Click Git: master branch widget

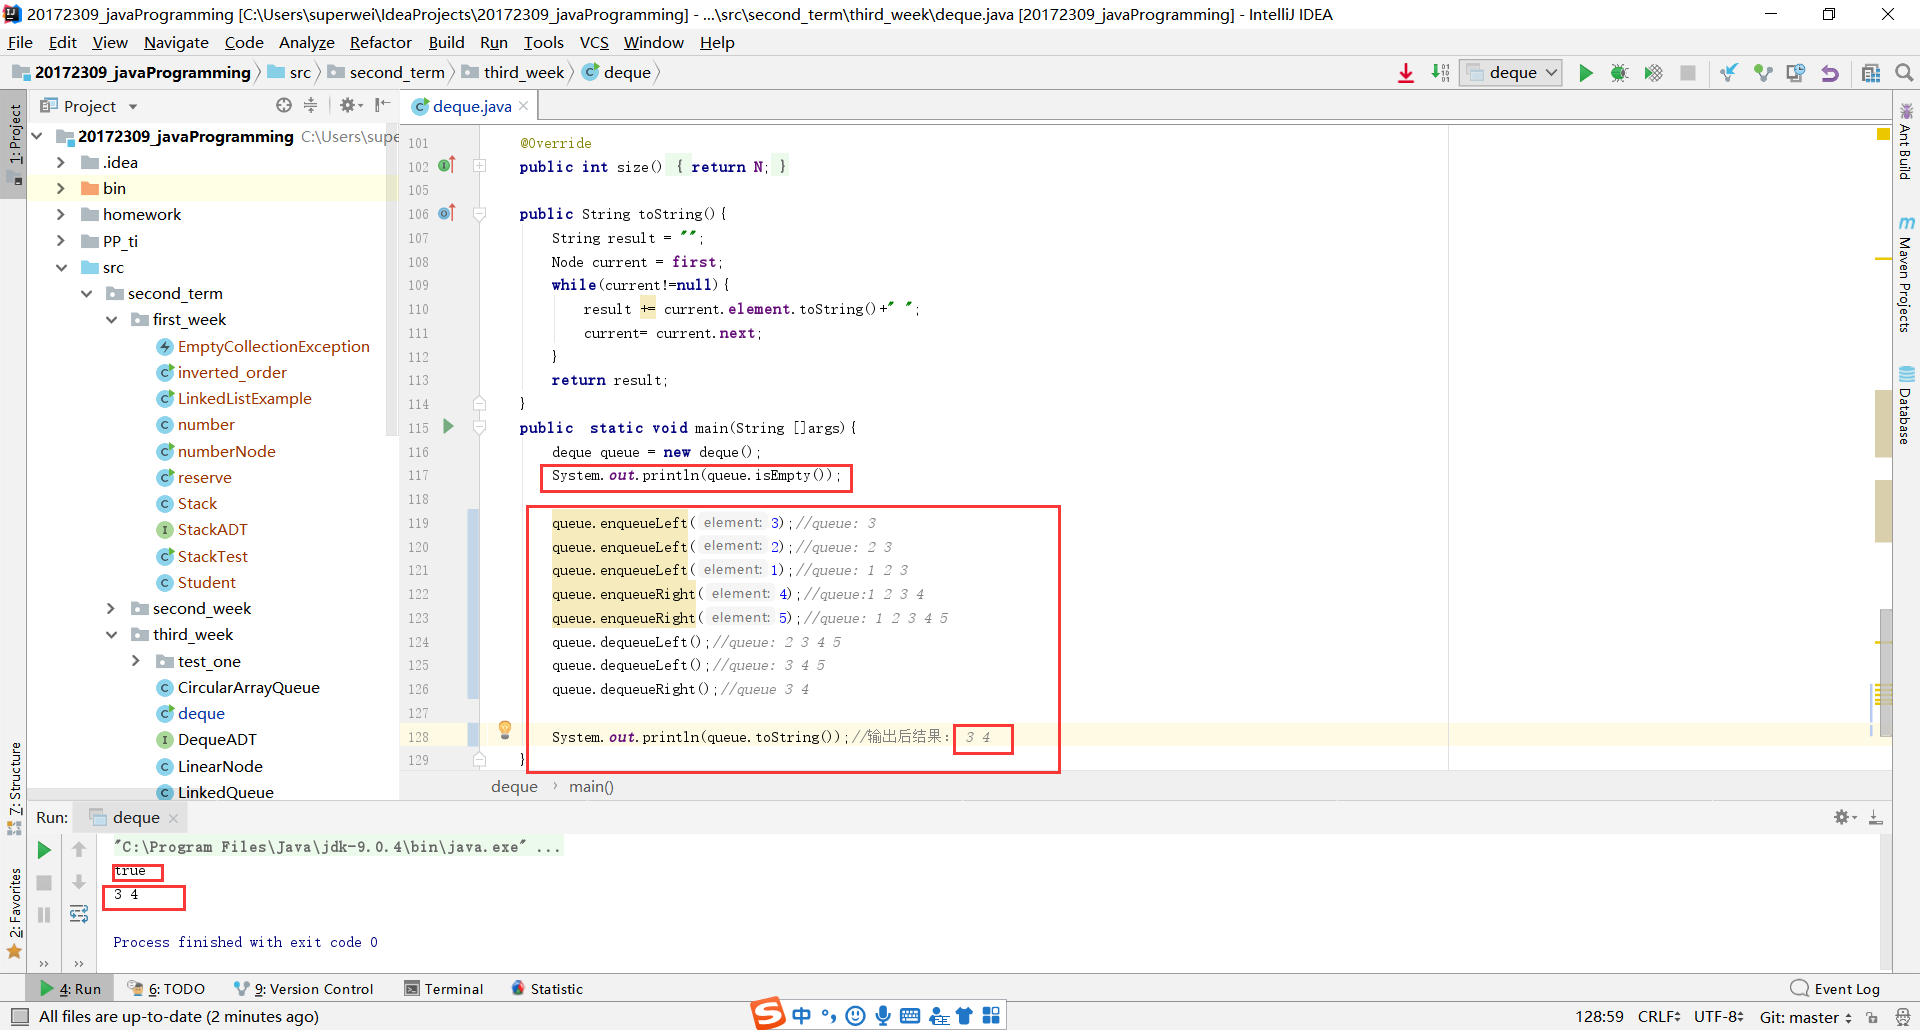coord(1805,1017)
